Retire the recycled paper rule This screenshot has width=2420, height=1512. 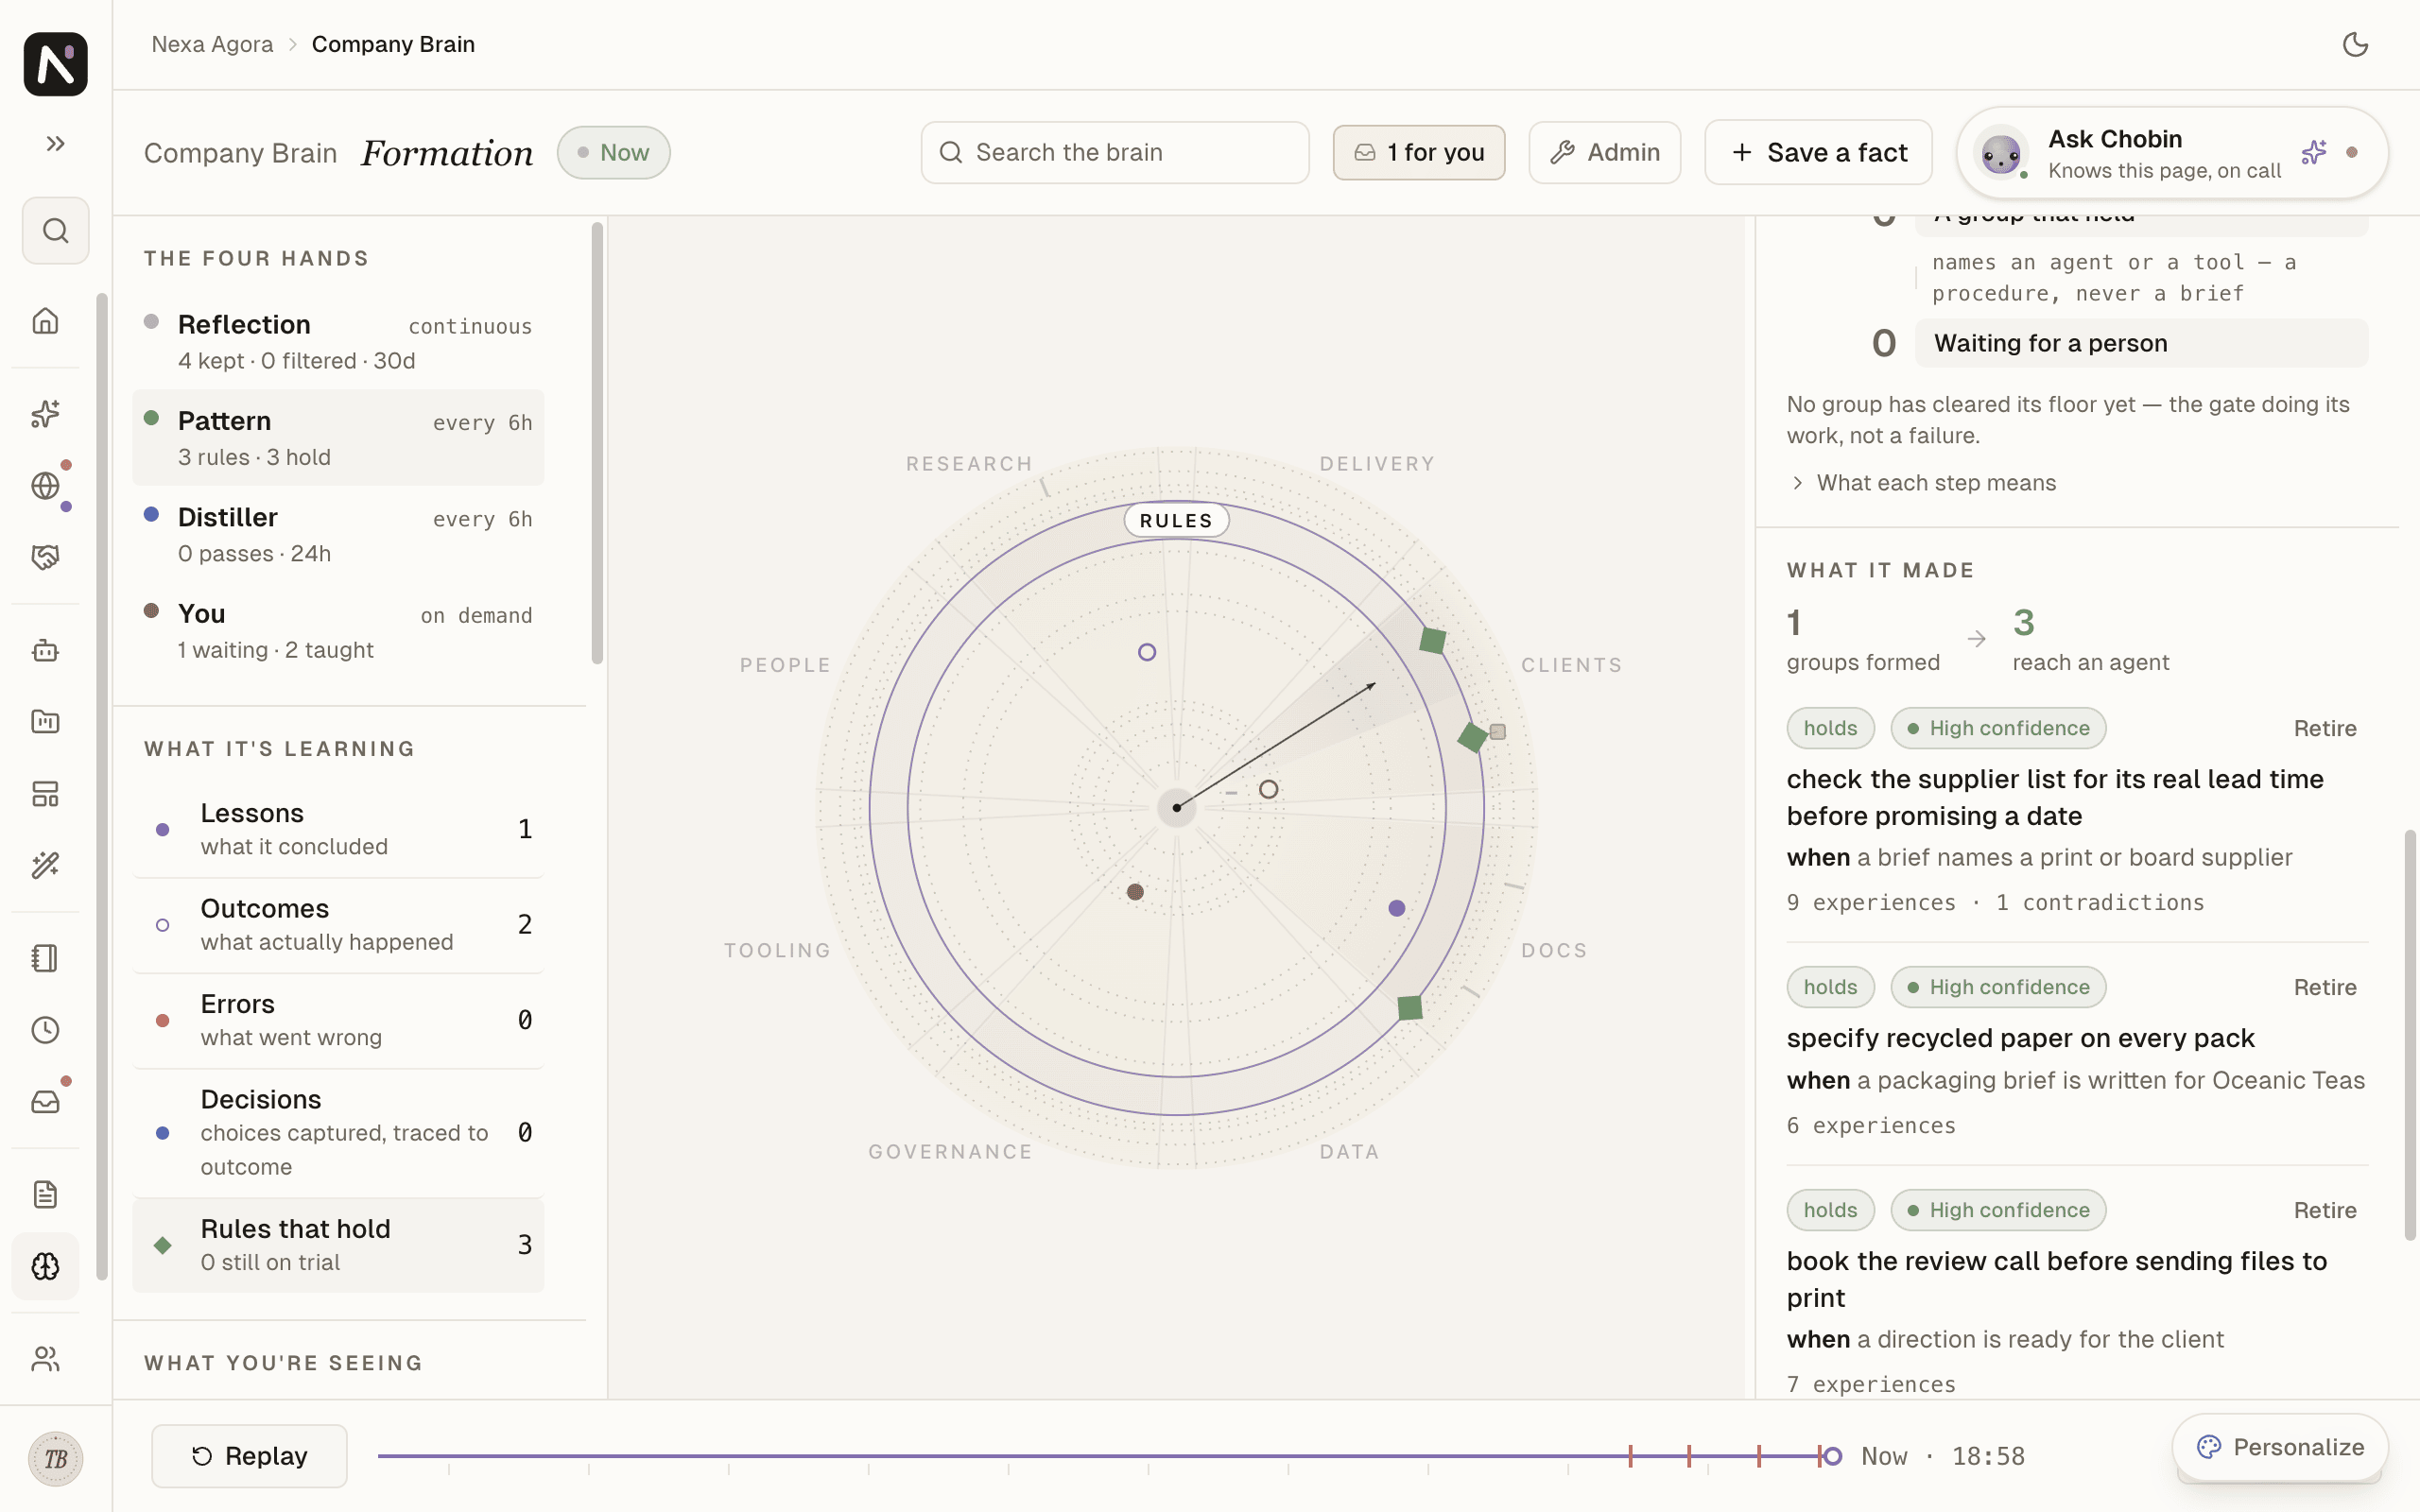2325,987
